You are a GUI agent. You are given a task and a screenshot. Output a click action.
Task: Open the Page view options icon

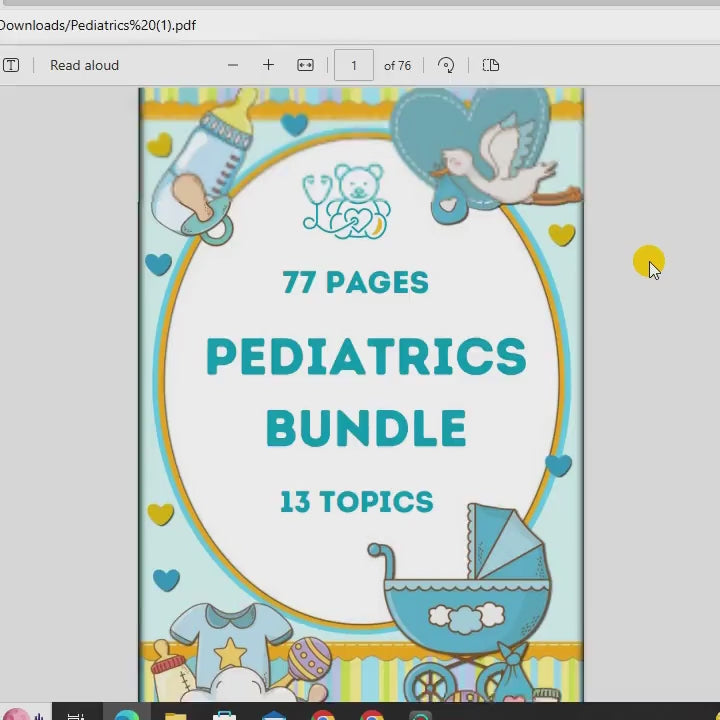[491, 65]
